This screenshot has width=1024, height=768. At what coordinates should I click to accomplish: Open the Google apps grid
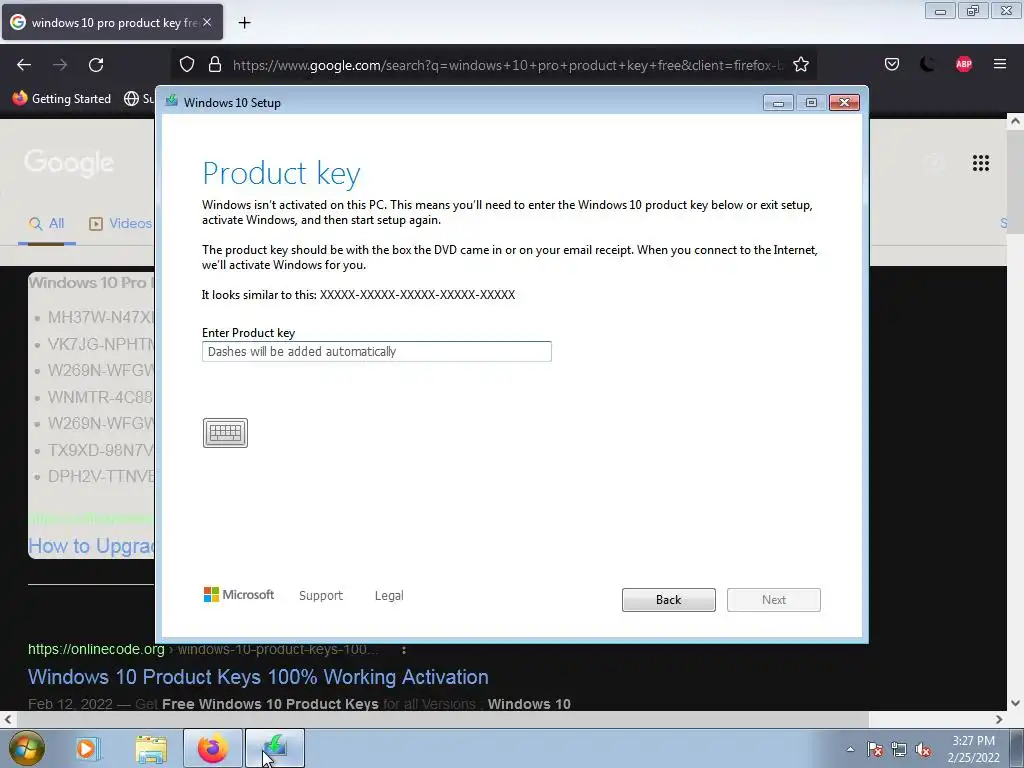(981, 163)
